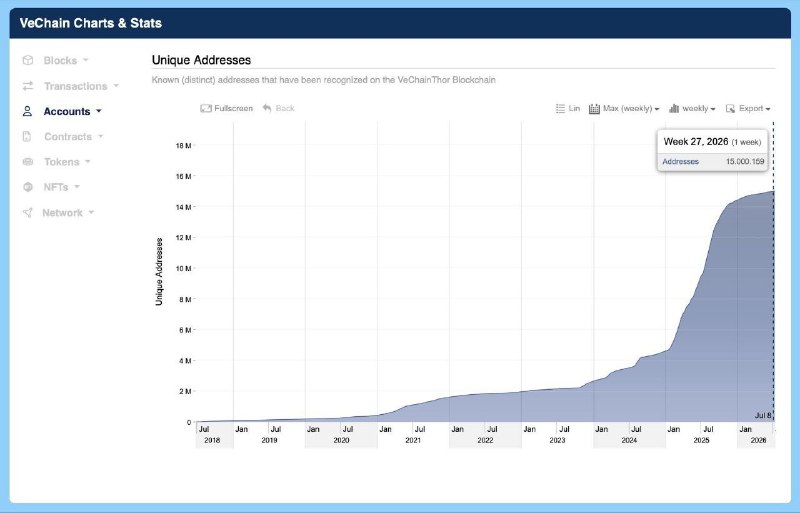Click the vertical Unique Addresses axis title
This screenshot has height=513, width=800.
coord(159,272)
